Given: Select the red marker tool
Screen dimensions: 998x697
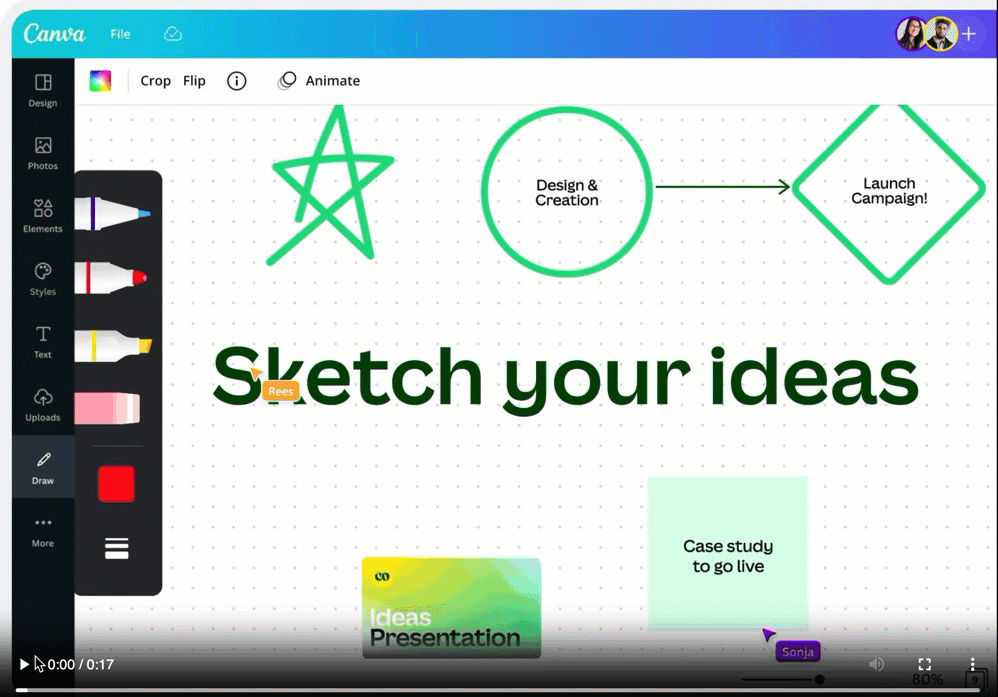Looking at the screenshot, I should click(x=111, y=277).
